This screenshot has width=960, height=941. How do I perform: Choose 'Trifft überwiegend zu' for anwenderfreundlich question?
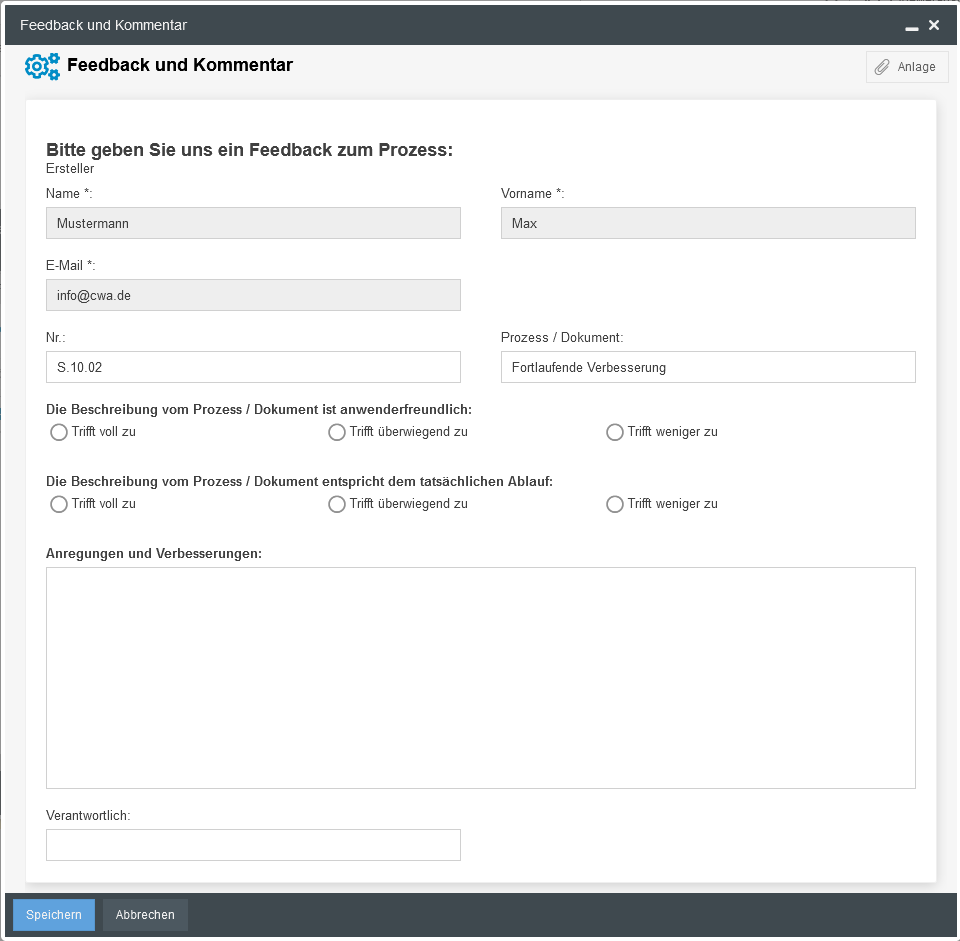(x=337, y=433)
